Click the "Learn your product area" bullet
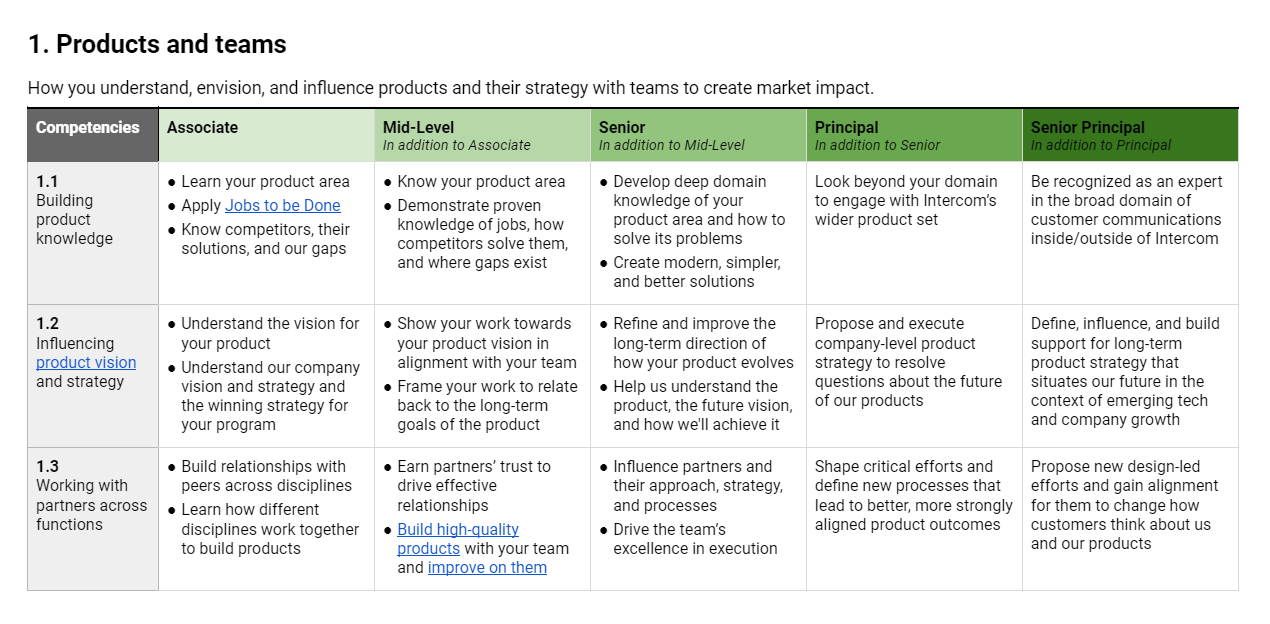The height and width of the screenshot is (624, 1270). point(265,182)
